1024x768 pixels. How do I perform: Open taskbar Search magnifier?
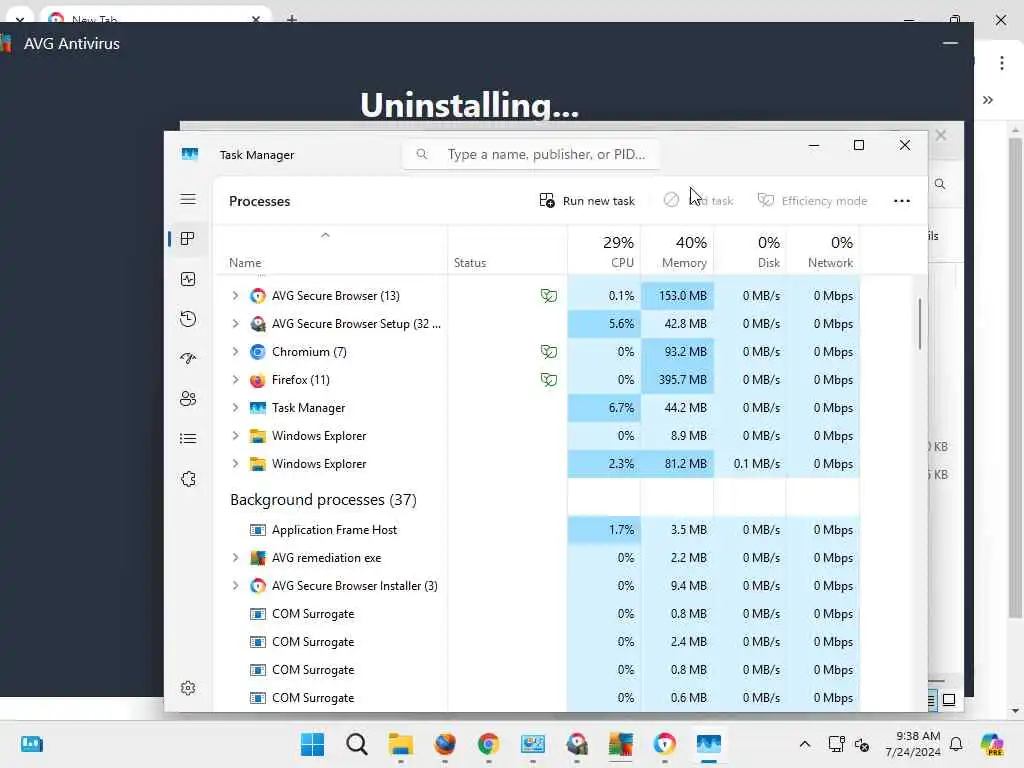click(357, 744)
